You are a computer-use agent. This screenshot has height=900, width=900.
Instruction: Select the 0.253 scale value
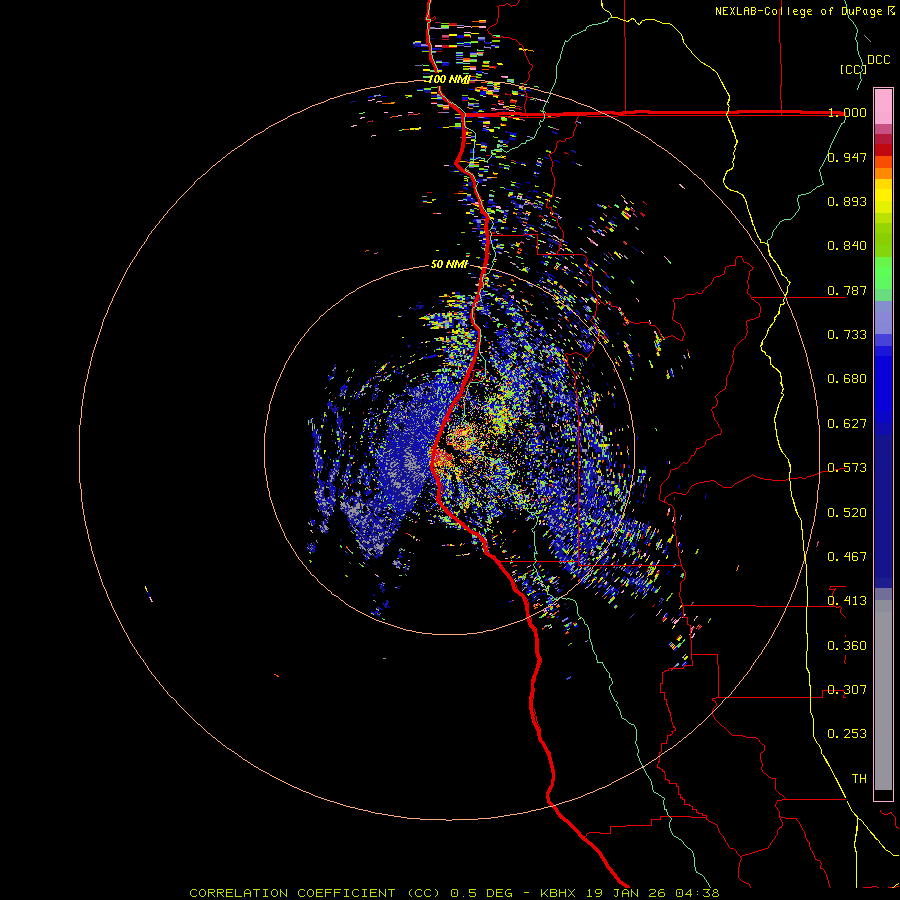pyautogui.click(x=847, y=734)
